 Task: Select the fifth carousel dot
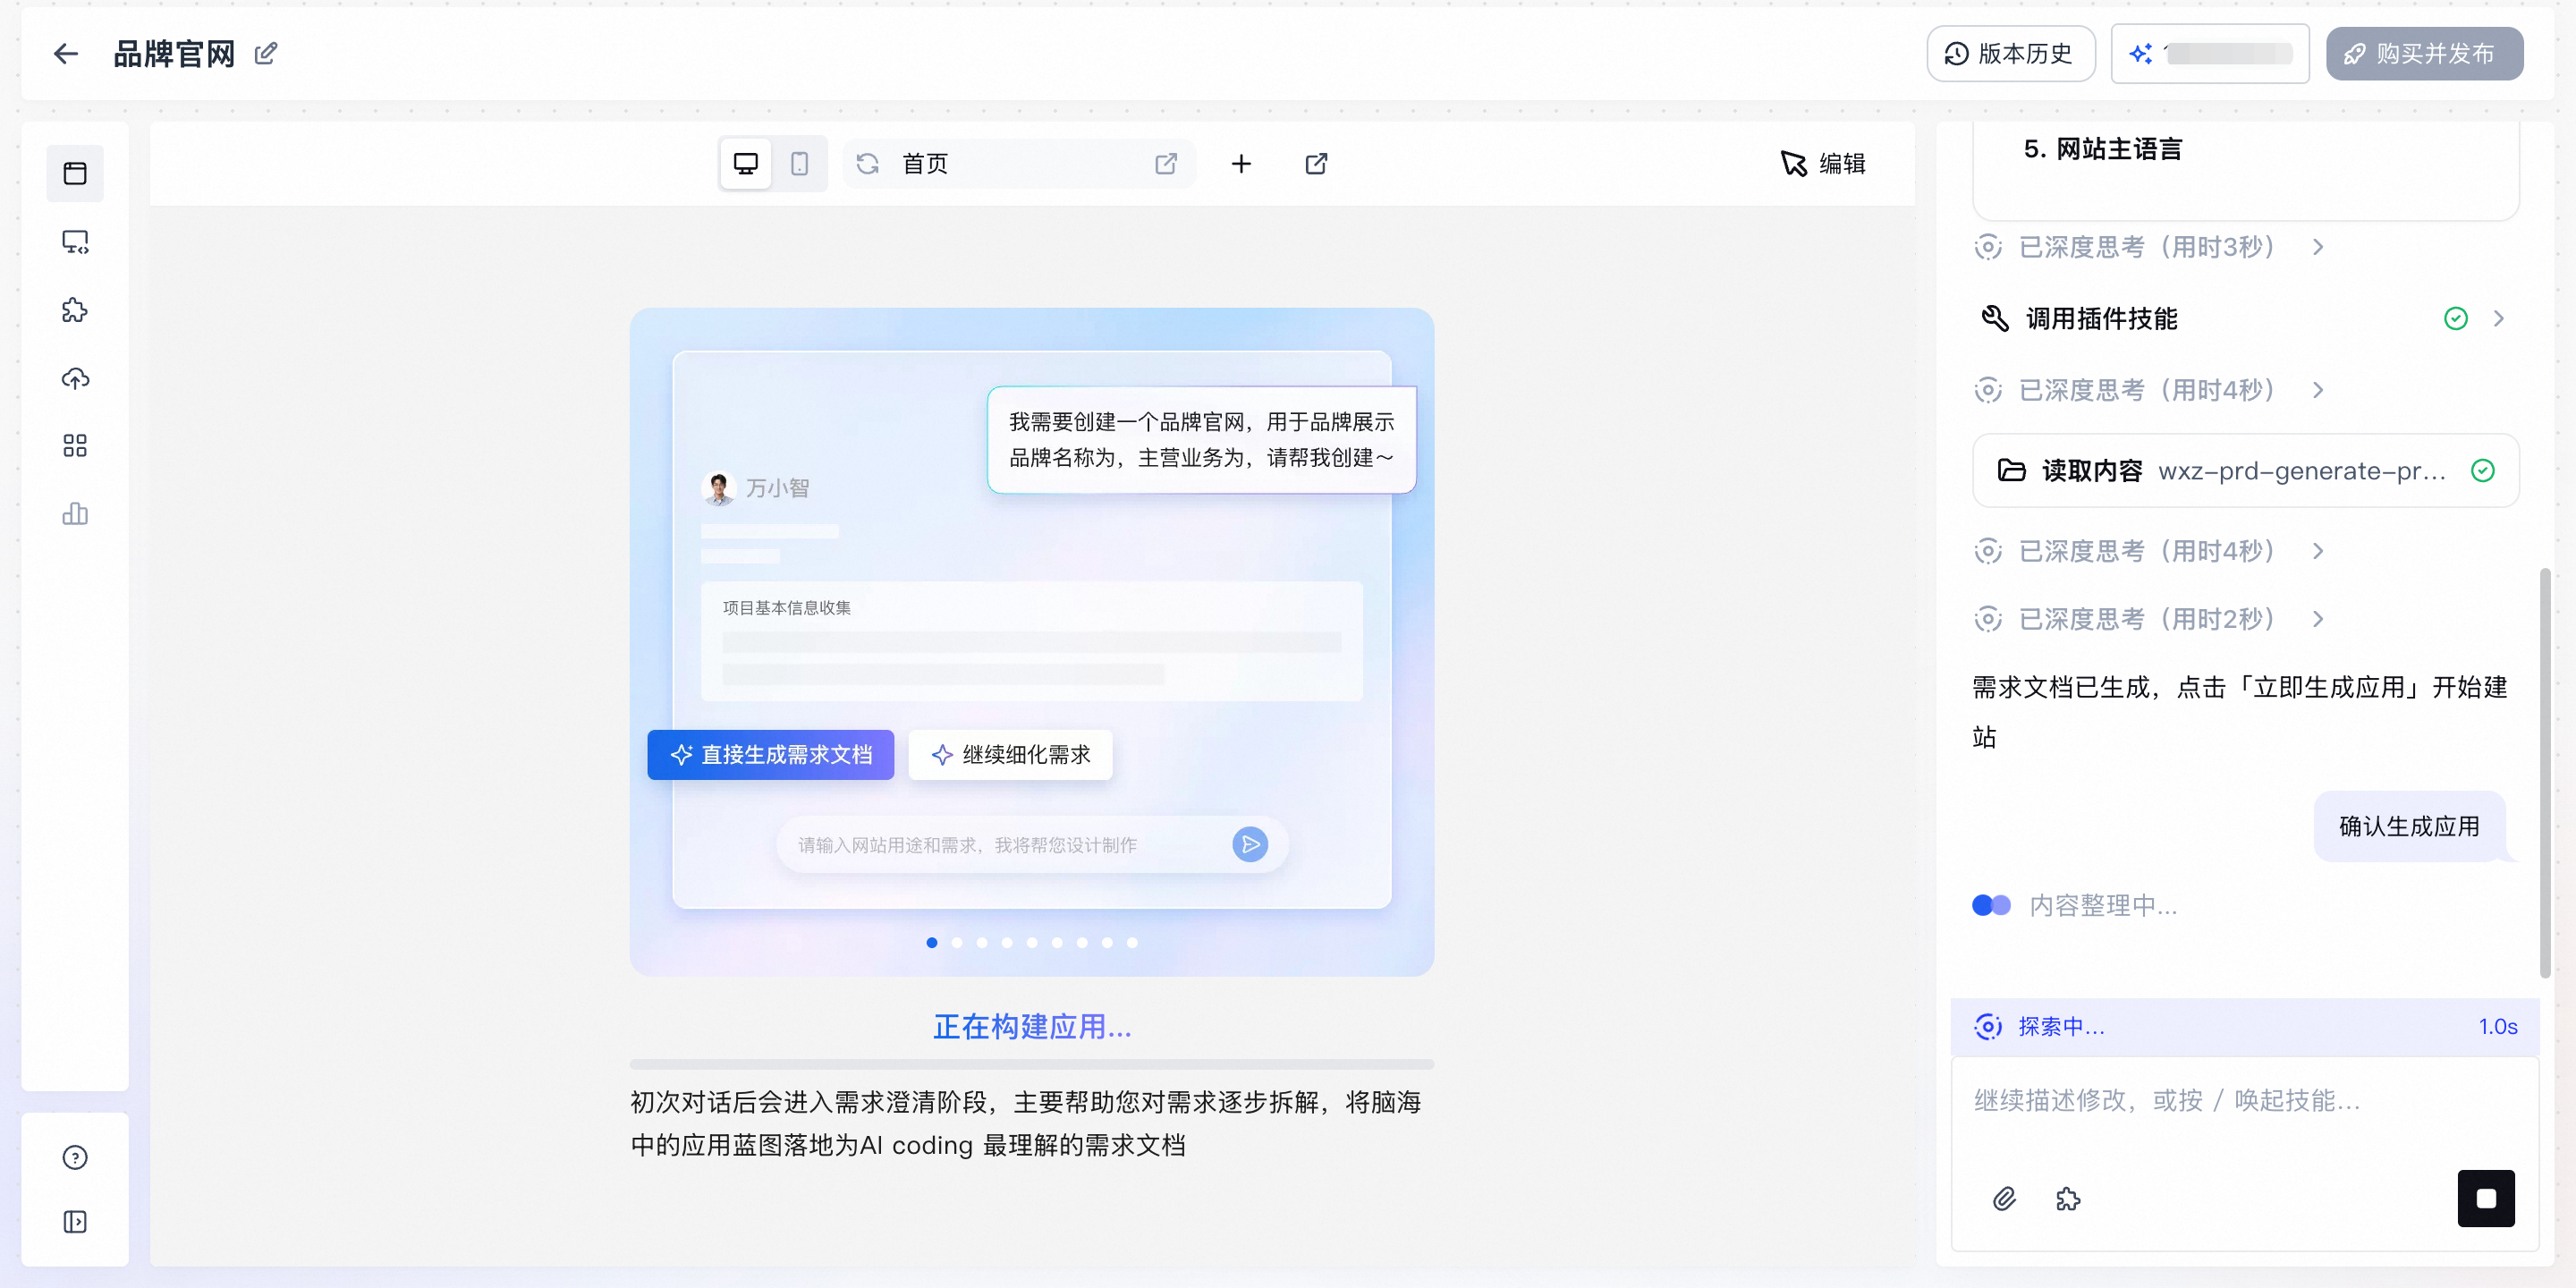coord(1032,942)
